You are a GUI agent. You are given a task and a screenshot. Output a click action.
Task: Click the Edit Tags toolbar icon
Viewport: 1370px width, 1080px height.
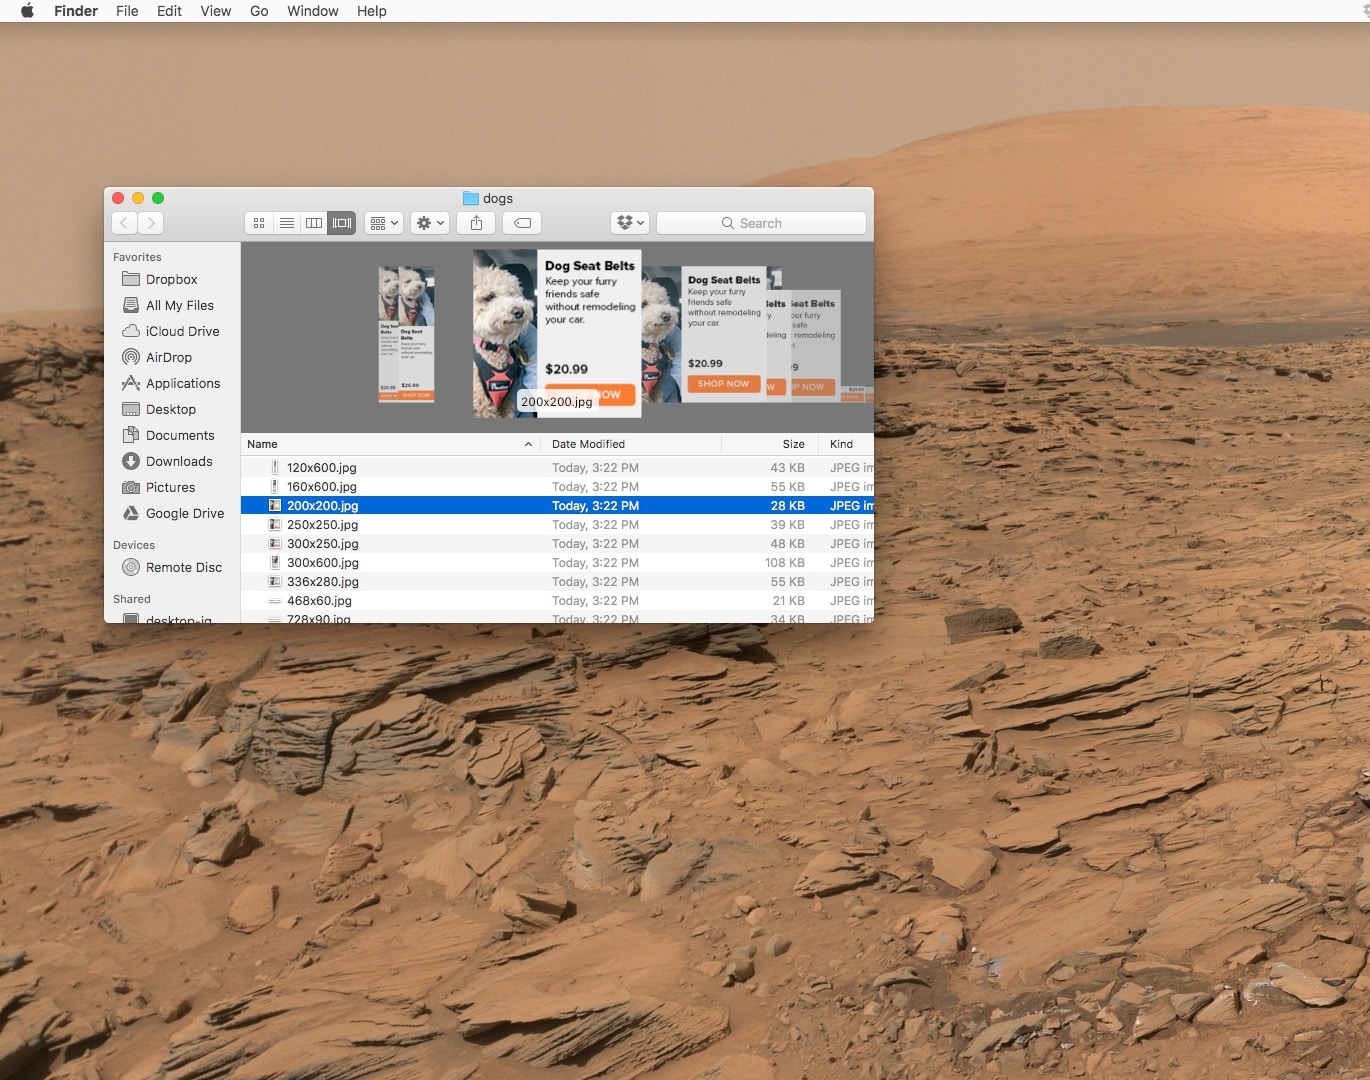pos(522,223)
